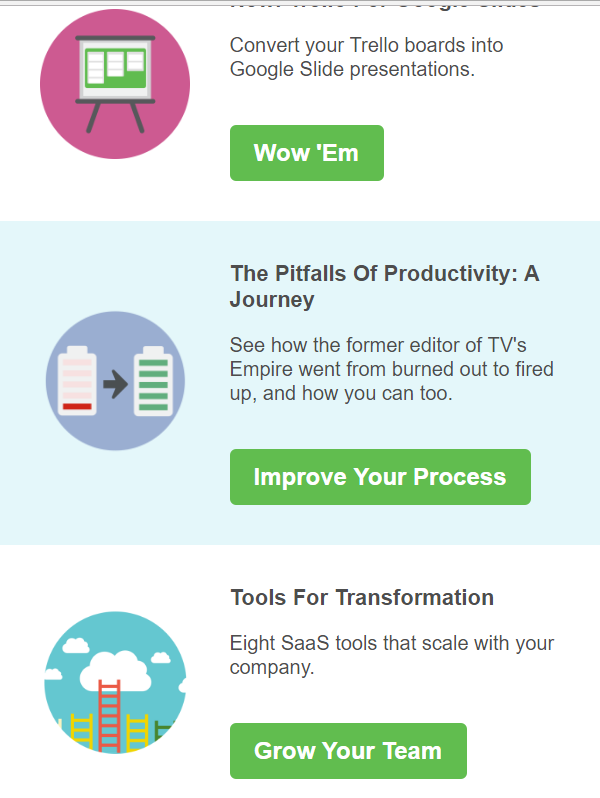Open The Pitfalls Of Productivity heading
Screen dimensions: 600x798
coord(384,286)
